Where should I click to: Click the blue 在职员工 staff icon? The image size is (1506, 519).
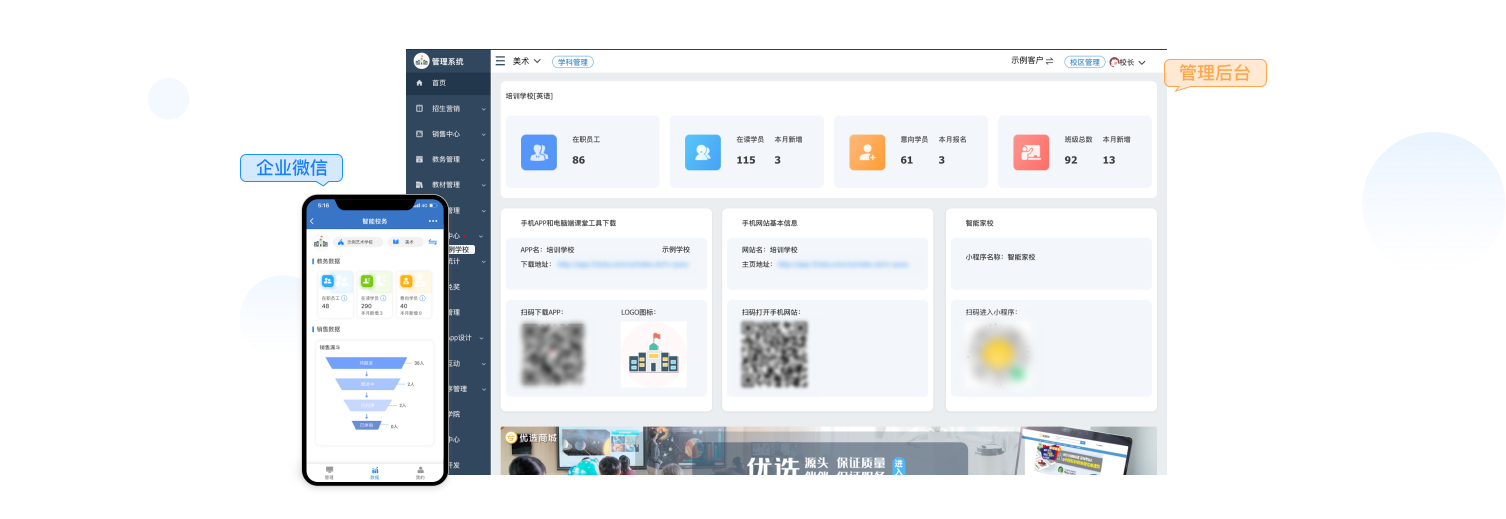pyautogui.click(x=539, y=152)
